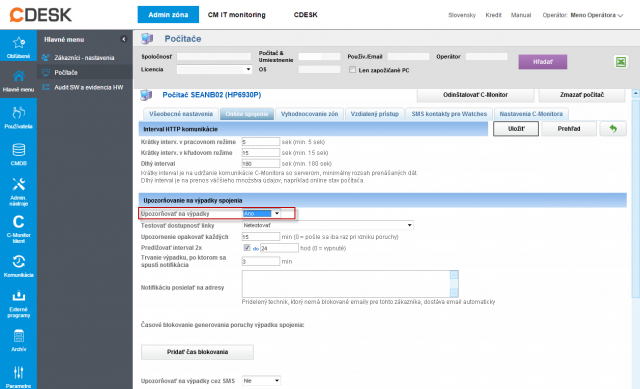Image resolution: width=640 pixels, height=389 pixels.
Task: Switch to CDESK top tab
Action: (305, 15)
